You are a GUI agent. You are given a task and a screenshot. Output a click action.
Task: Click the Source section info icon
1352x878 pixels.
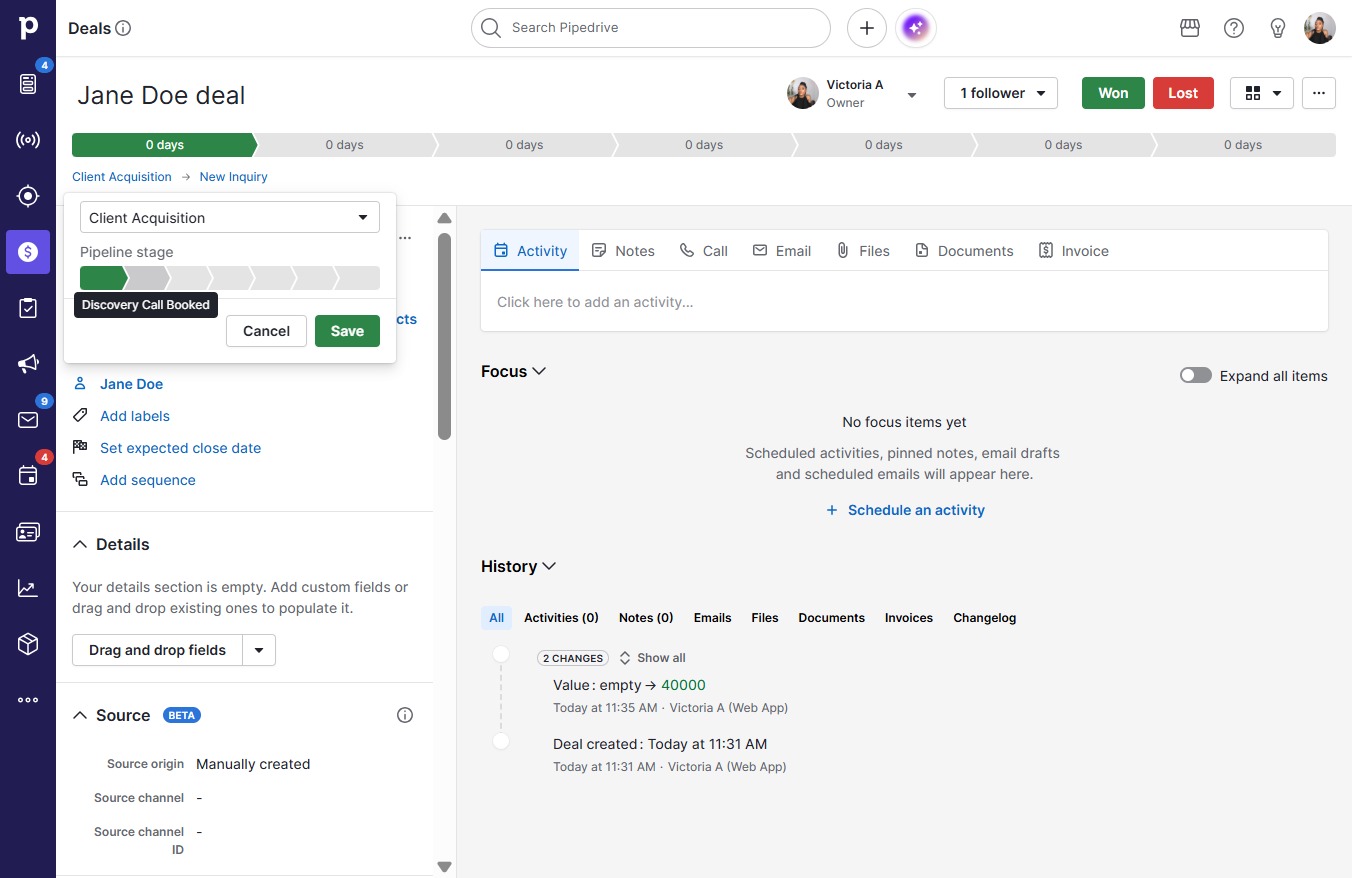point(405,715)
